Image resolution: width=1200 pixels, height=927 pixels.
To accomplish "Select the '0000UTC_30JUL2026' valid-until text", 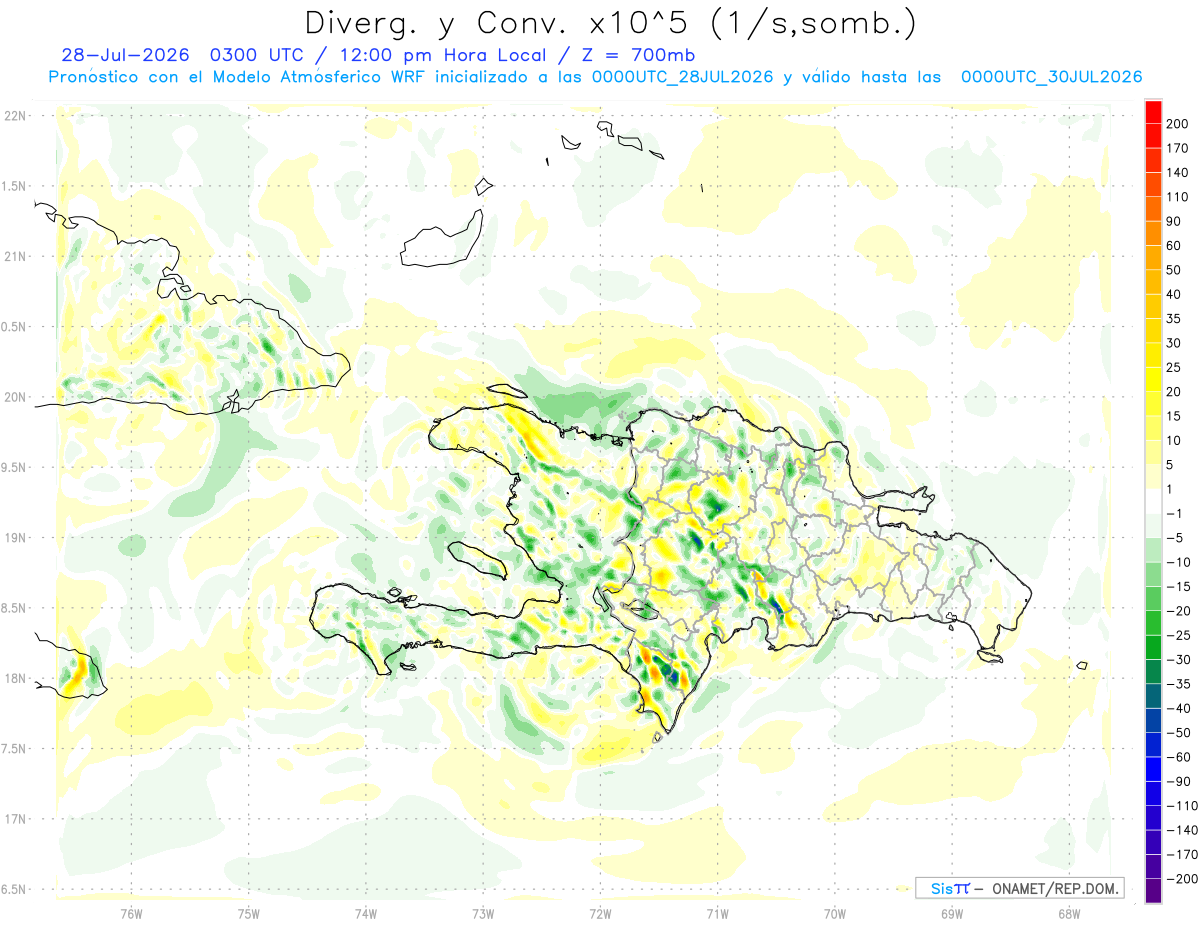I will (x=1052, y=77).
